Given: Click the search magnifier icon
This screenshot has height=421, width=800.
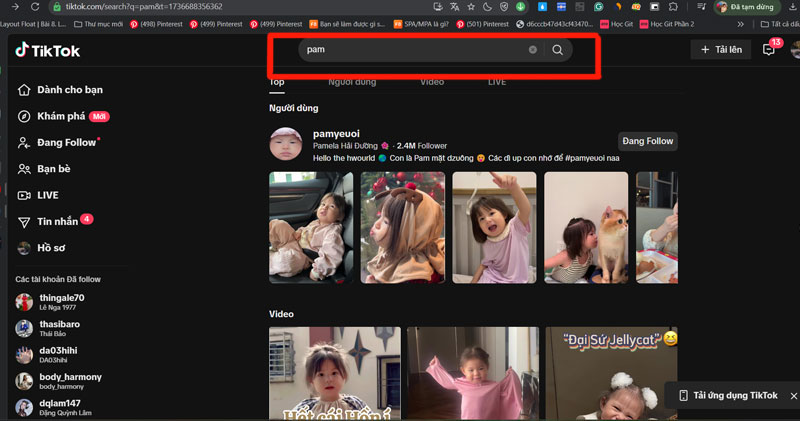Looking at the screenshot, I should (558, 49).
